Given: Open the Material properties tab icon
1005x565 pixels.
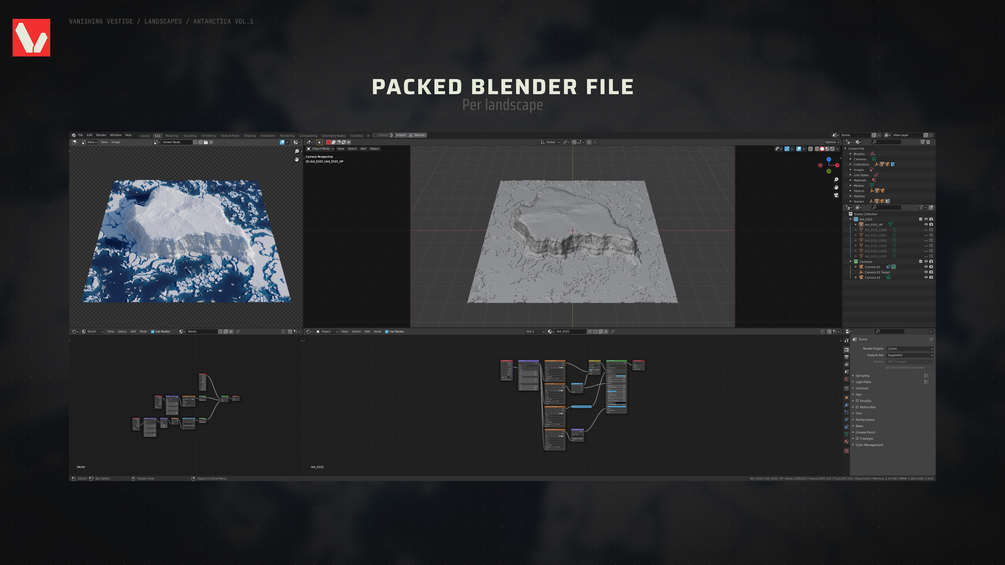Looking at the screenshot, I should point(847,441).
